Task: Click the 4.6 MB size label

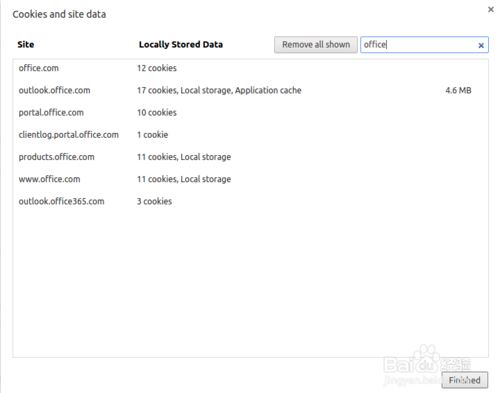Action: click(458, 90)
